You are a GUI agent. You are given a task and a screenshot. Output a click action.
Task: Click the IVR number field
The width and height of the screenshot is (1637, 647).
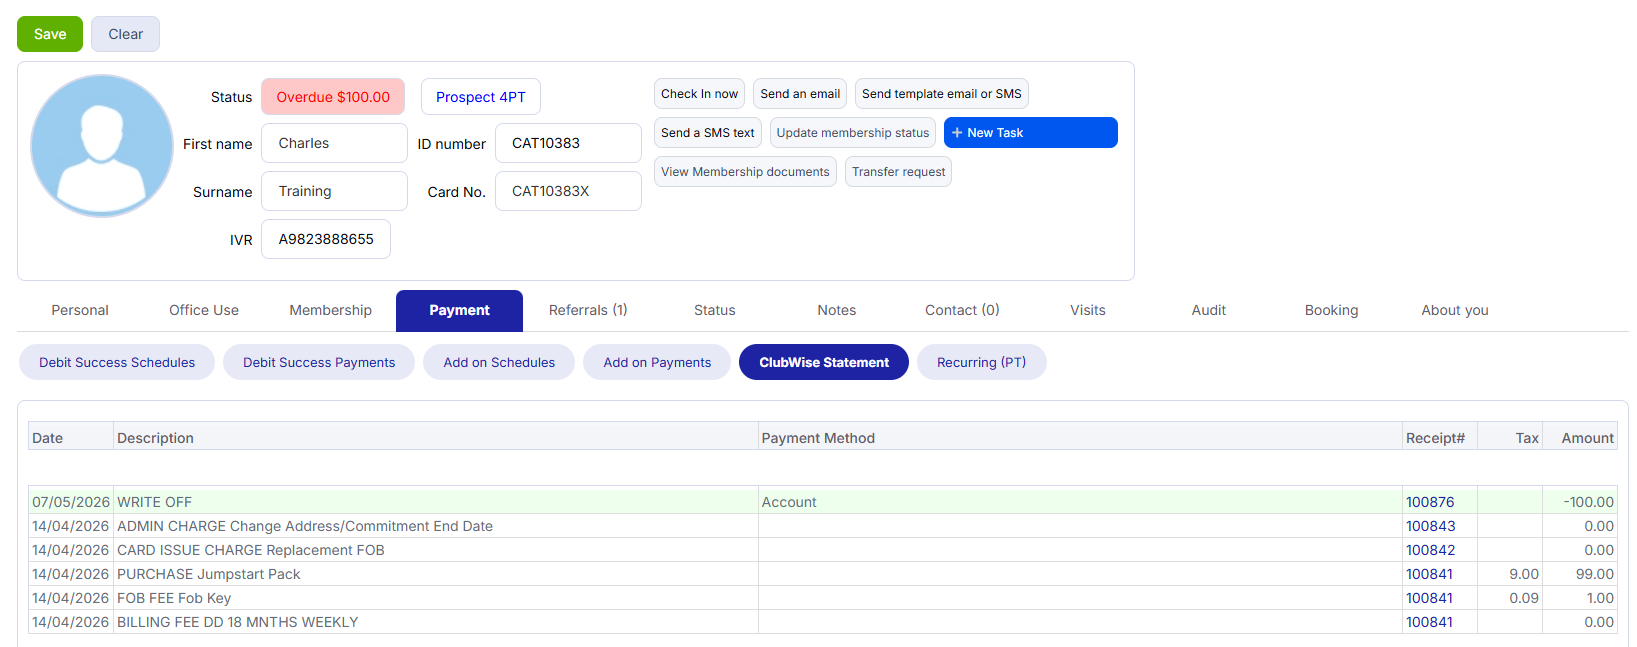click(x=326, y=239)
